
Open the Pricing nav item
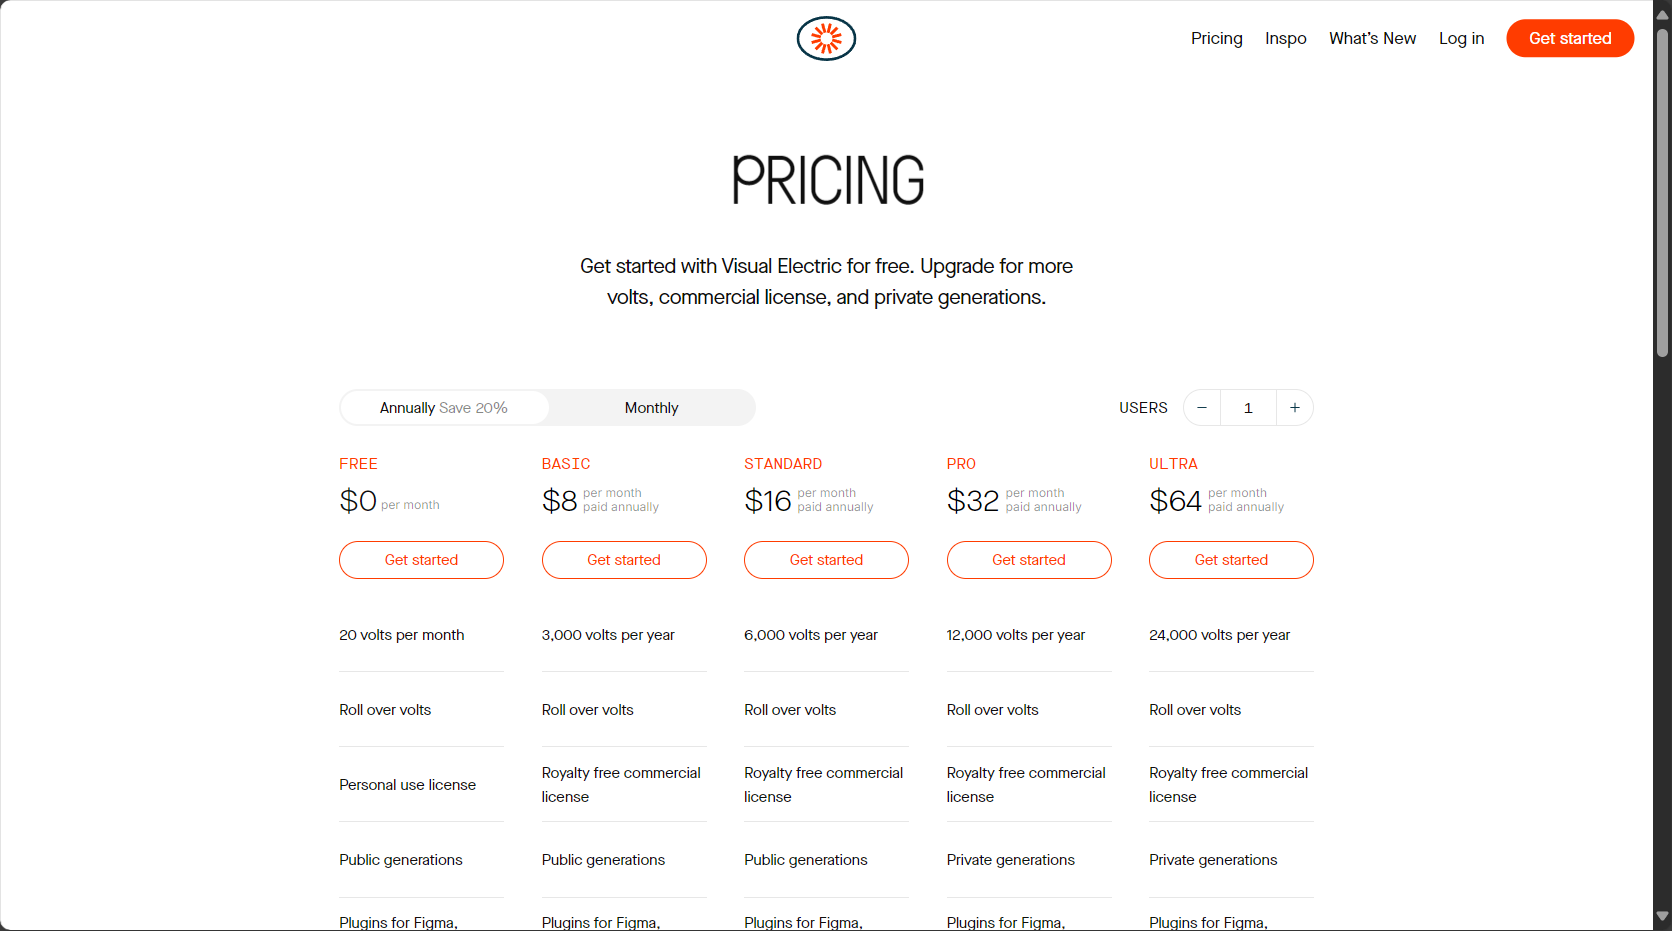[x=1216, y=38]
